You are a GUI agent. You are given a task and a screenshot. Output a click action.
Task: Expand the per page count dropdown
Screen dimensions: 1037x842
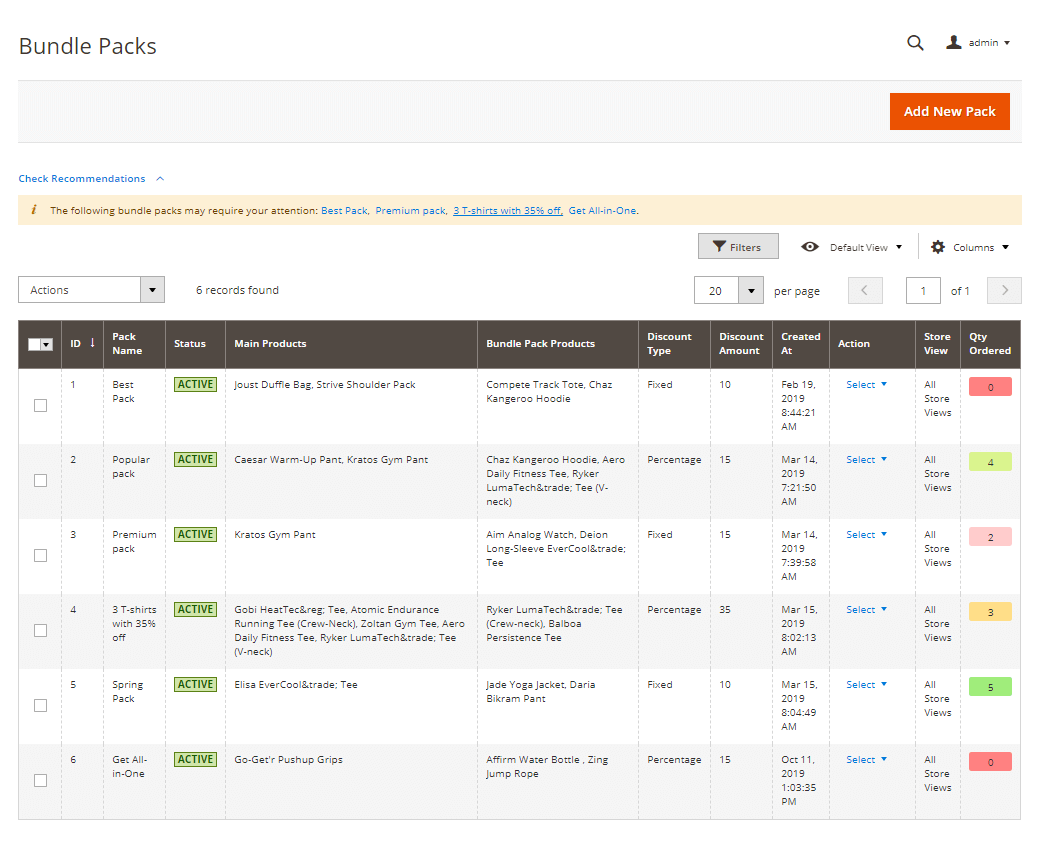(751, 291)
